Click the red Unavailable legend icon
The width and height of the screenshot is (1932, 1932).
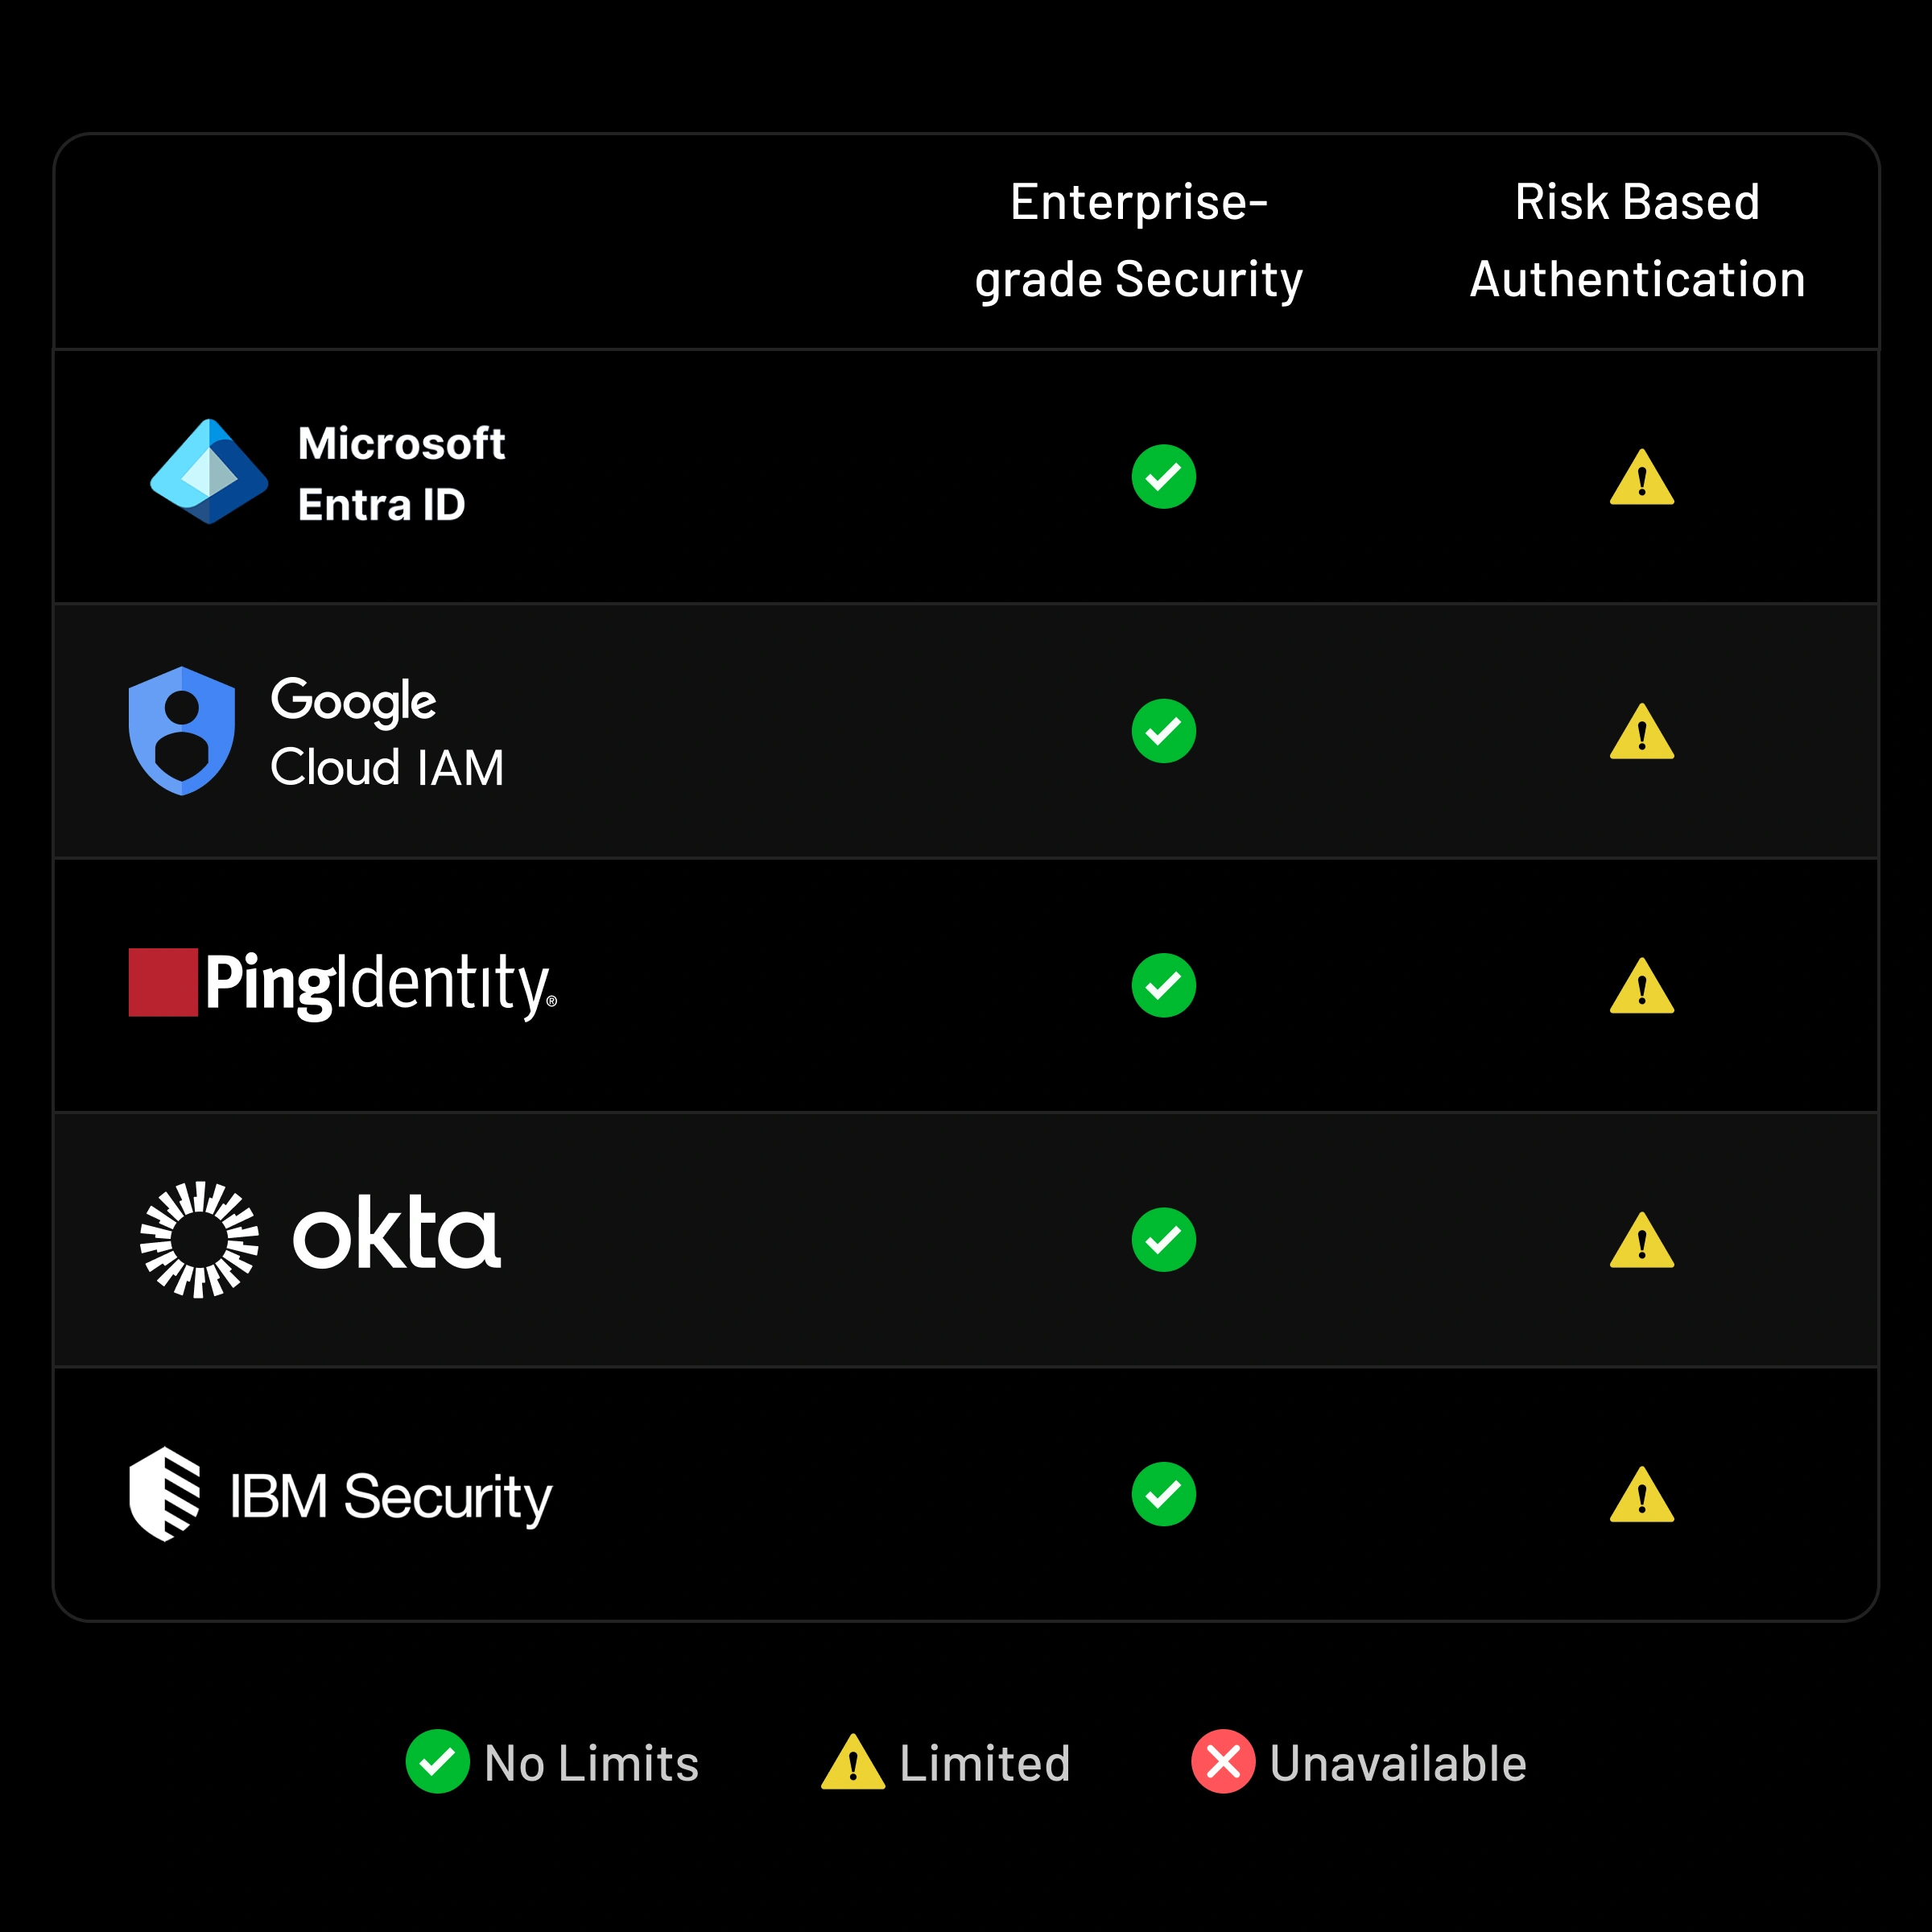point(1222,1761)
